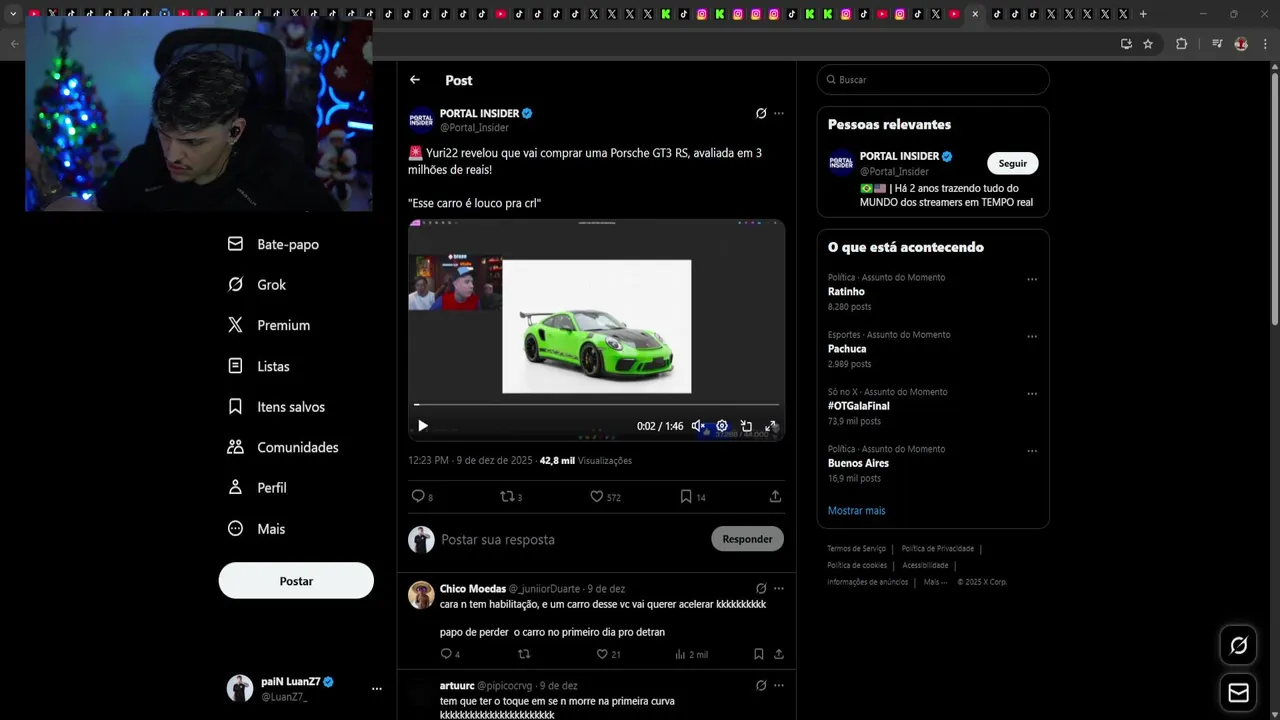
Task: Open Política de Privacidade footer link
Action: tap(937, 549)
